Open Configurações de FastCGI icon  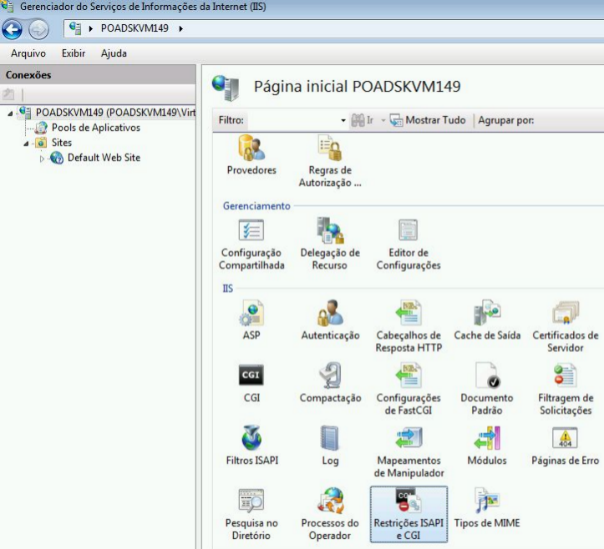408,375
